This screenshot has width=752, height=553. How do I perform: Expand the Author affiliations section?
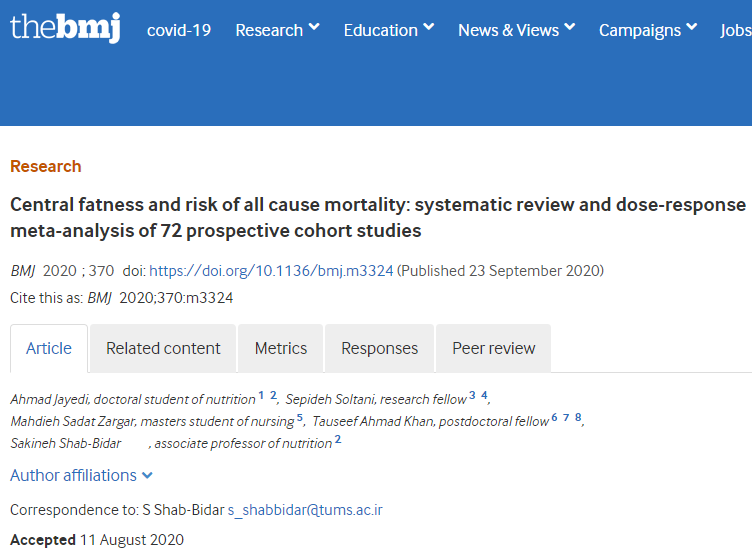click(x=82, y=475)
